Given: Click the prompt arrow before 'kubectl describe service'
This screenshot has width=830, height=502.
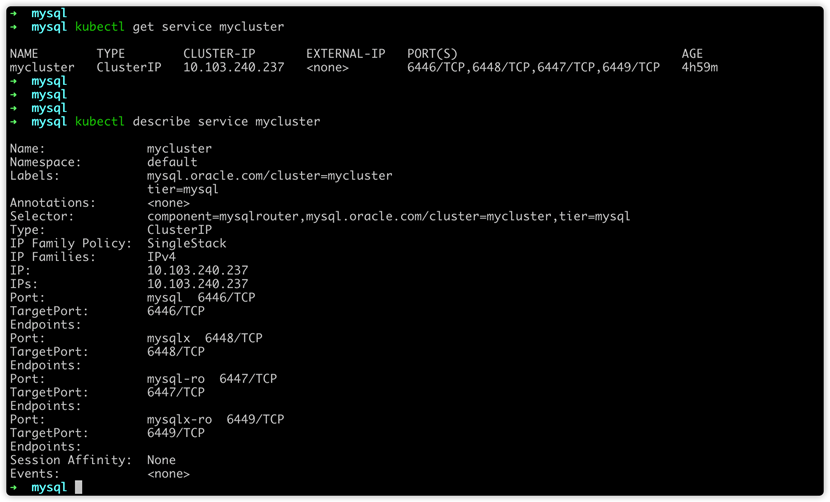Looking at the screenshot, I should click(x=14, y=121).
